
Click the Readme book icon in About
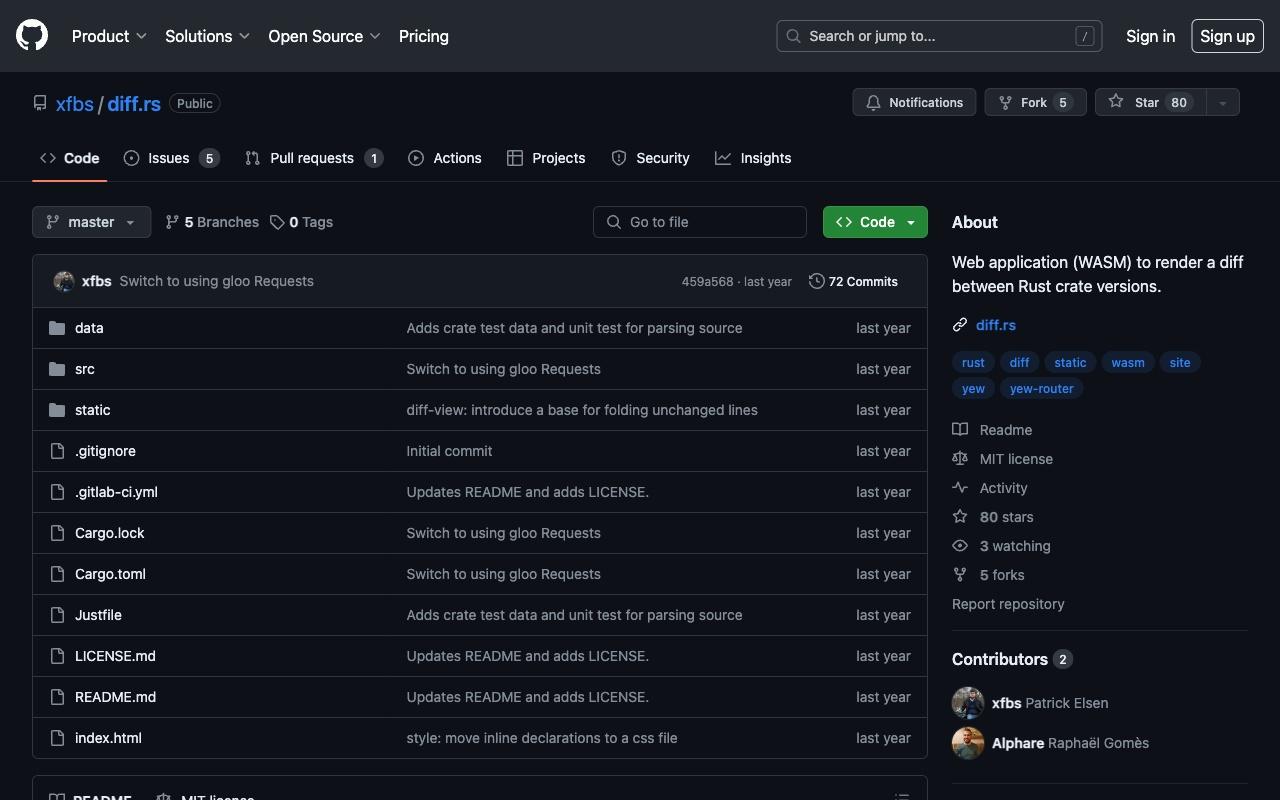pos(960,430)
